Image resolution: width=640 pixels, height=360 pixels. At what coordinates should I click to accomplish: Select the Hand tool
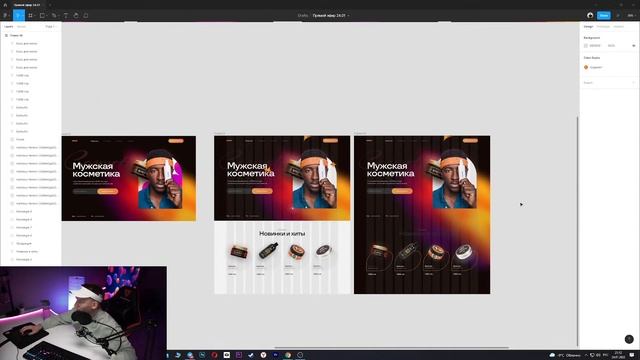(76, 16)
